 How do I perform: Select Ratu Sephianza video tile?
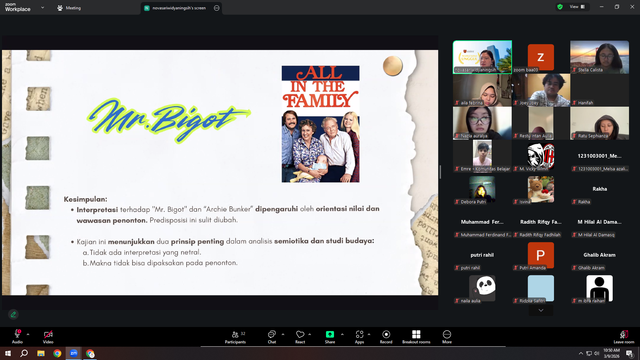pos(600,123)
